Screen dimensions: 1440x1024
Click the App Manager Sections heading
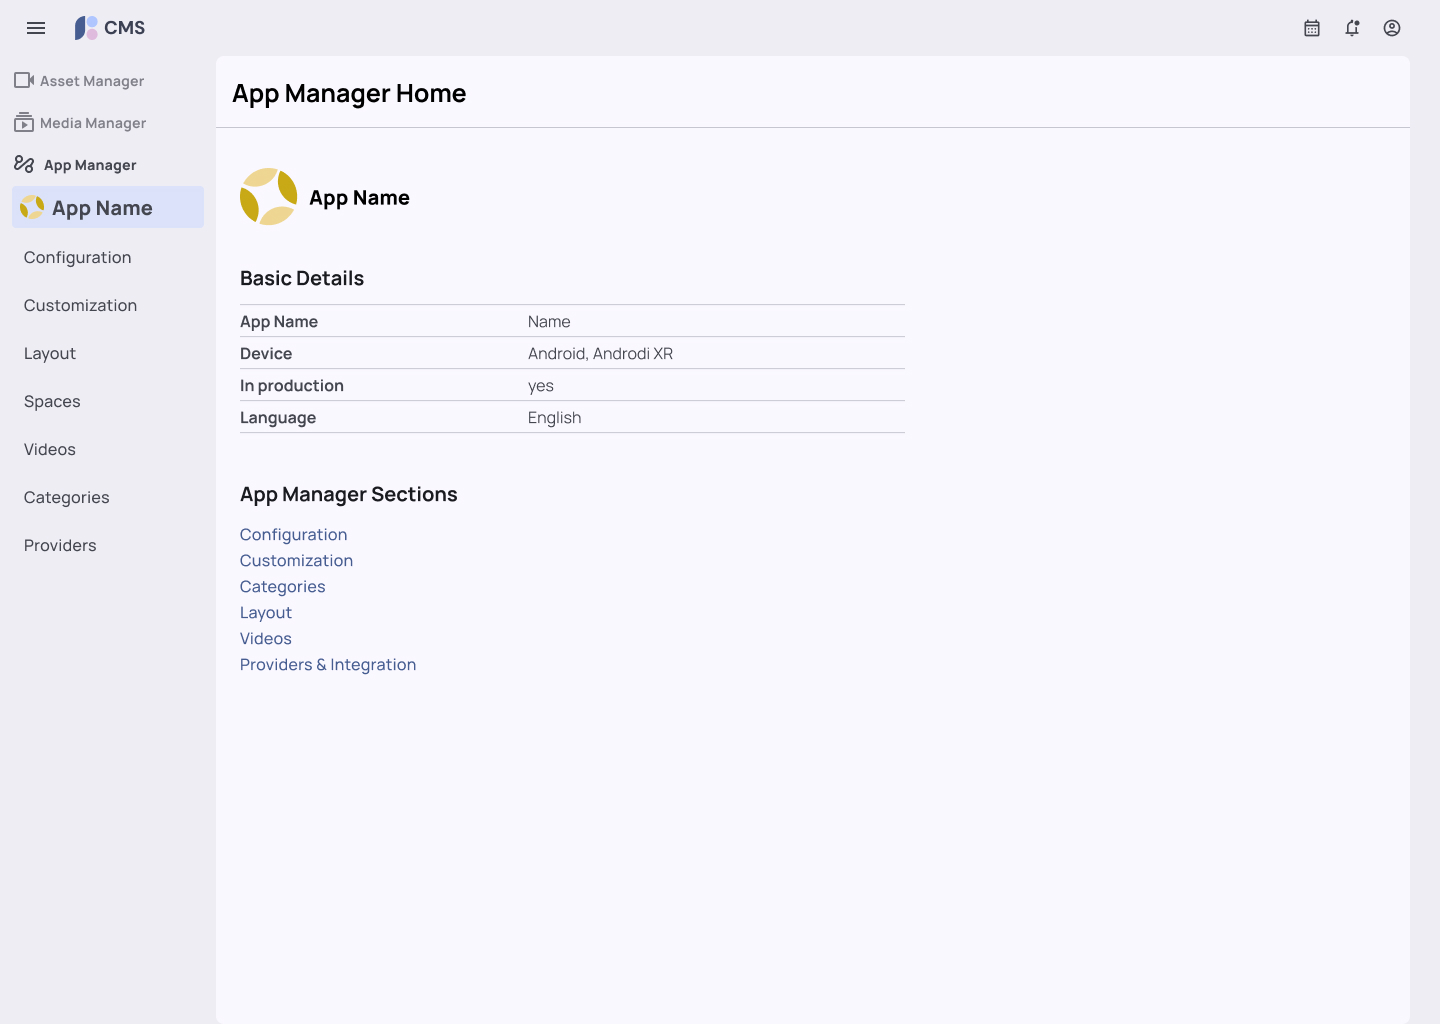349,494
